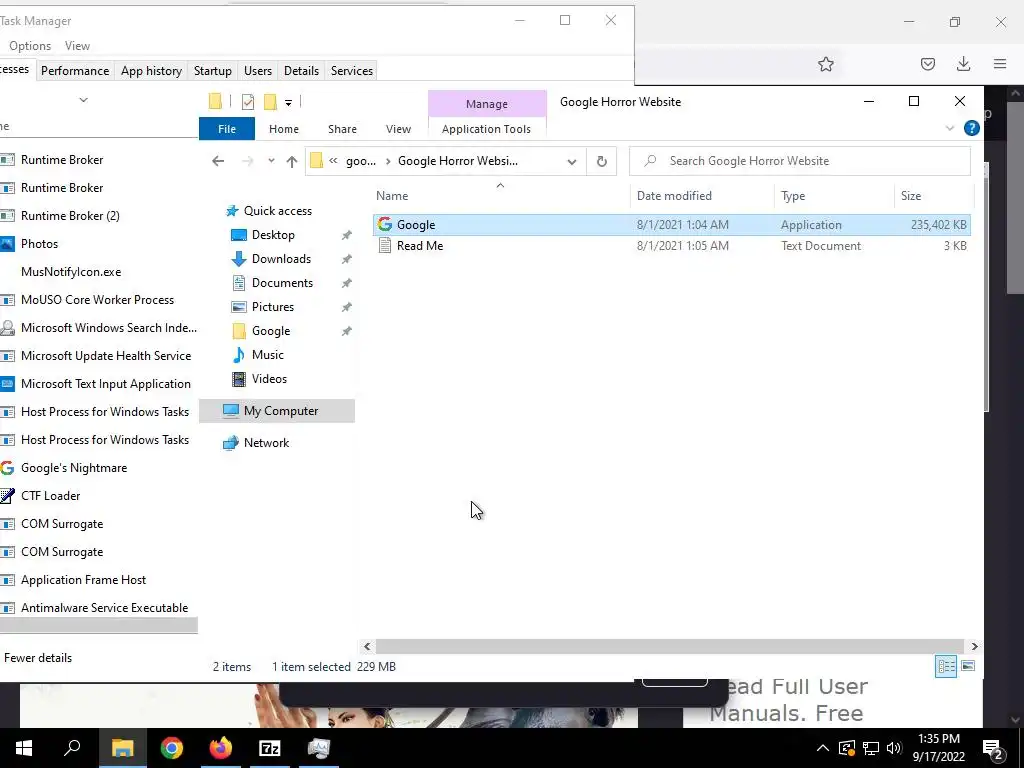The image size is (1024, 768).
Task: Open Task Manager Options menu
Action: click(29, 46)
